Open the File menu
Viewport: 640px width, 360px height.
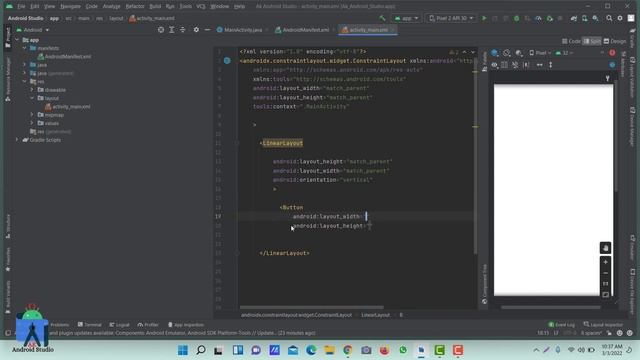point(21,7)
